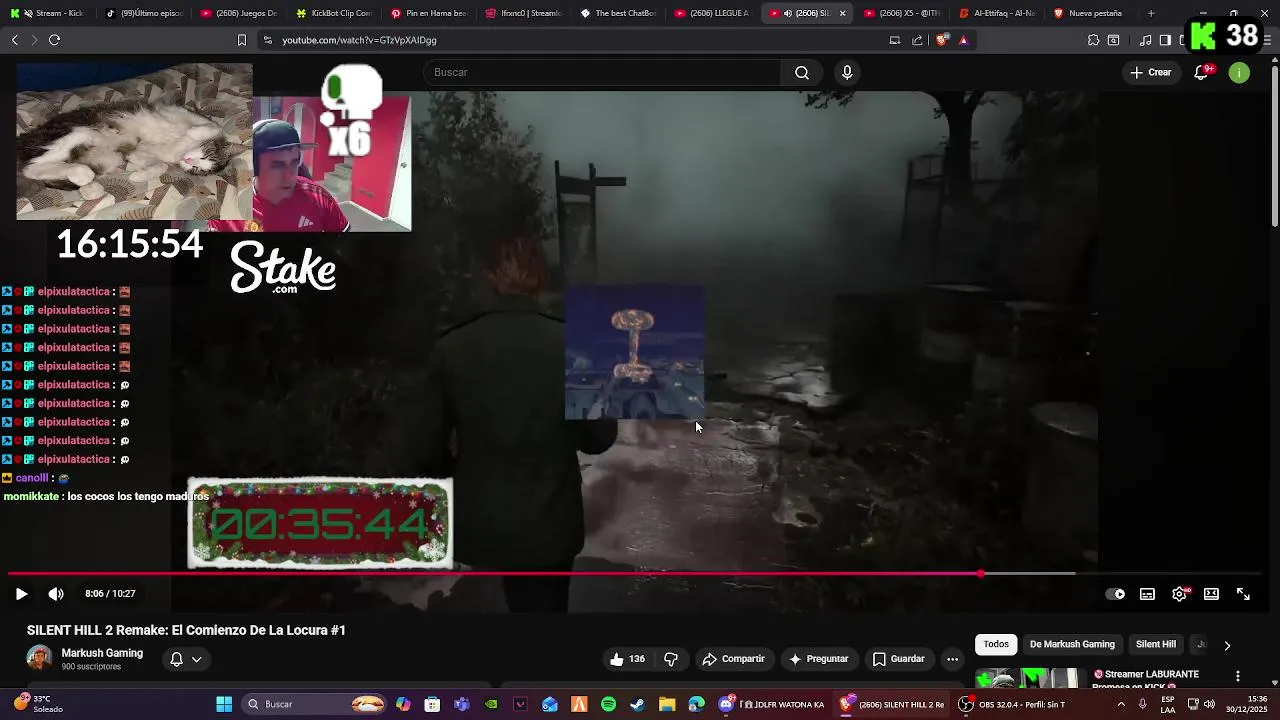Screen dimensions: 1280x720
Task: Play the paused YouTube video
Action: coord(21,594)
